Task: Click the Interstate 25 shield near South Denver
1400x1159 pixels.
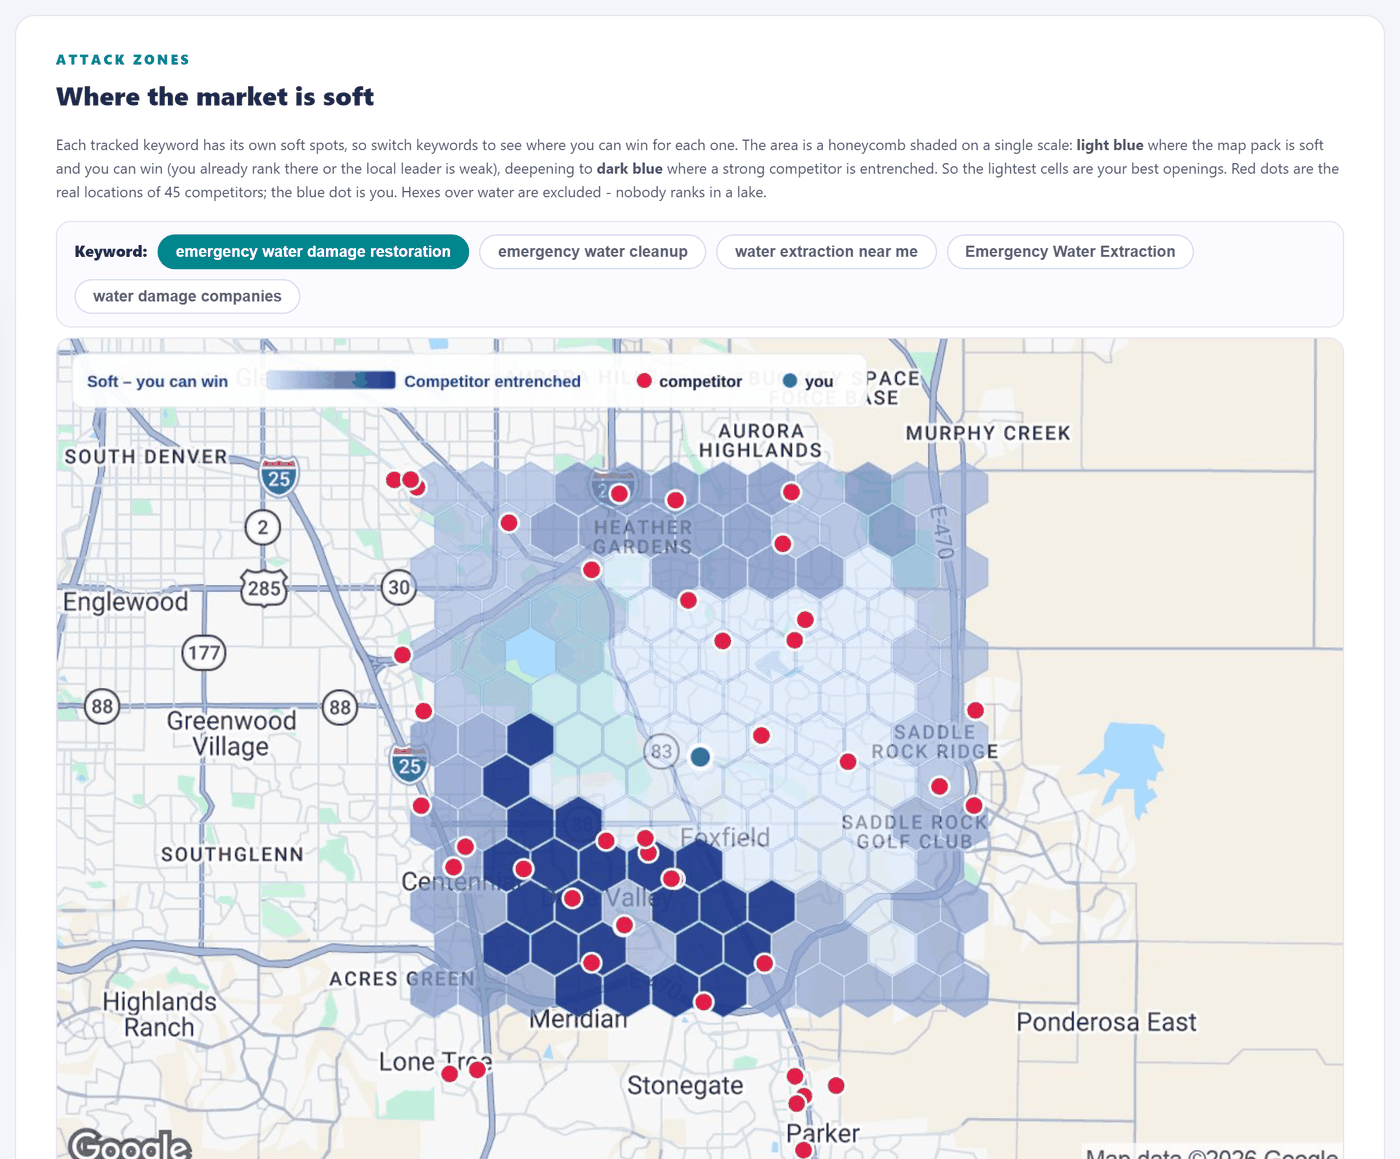Action: point(279,477)
